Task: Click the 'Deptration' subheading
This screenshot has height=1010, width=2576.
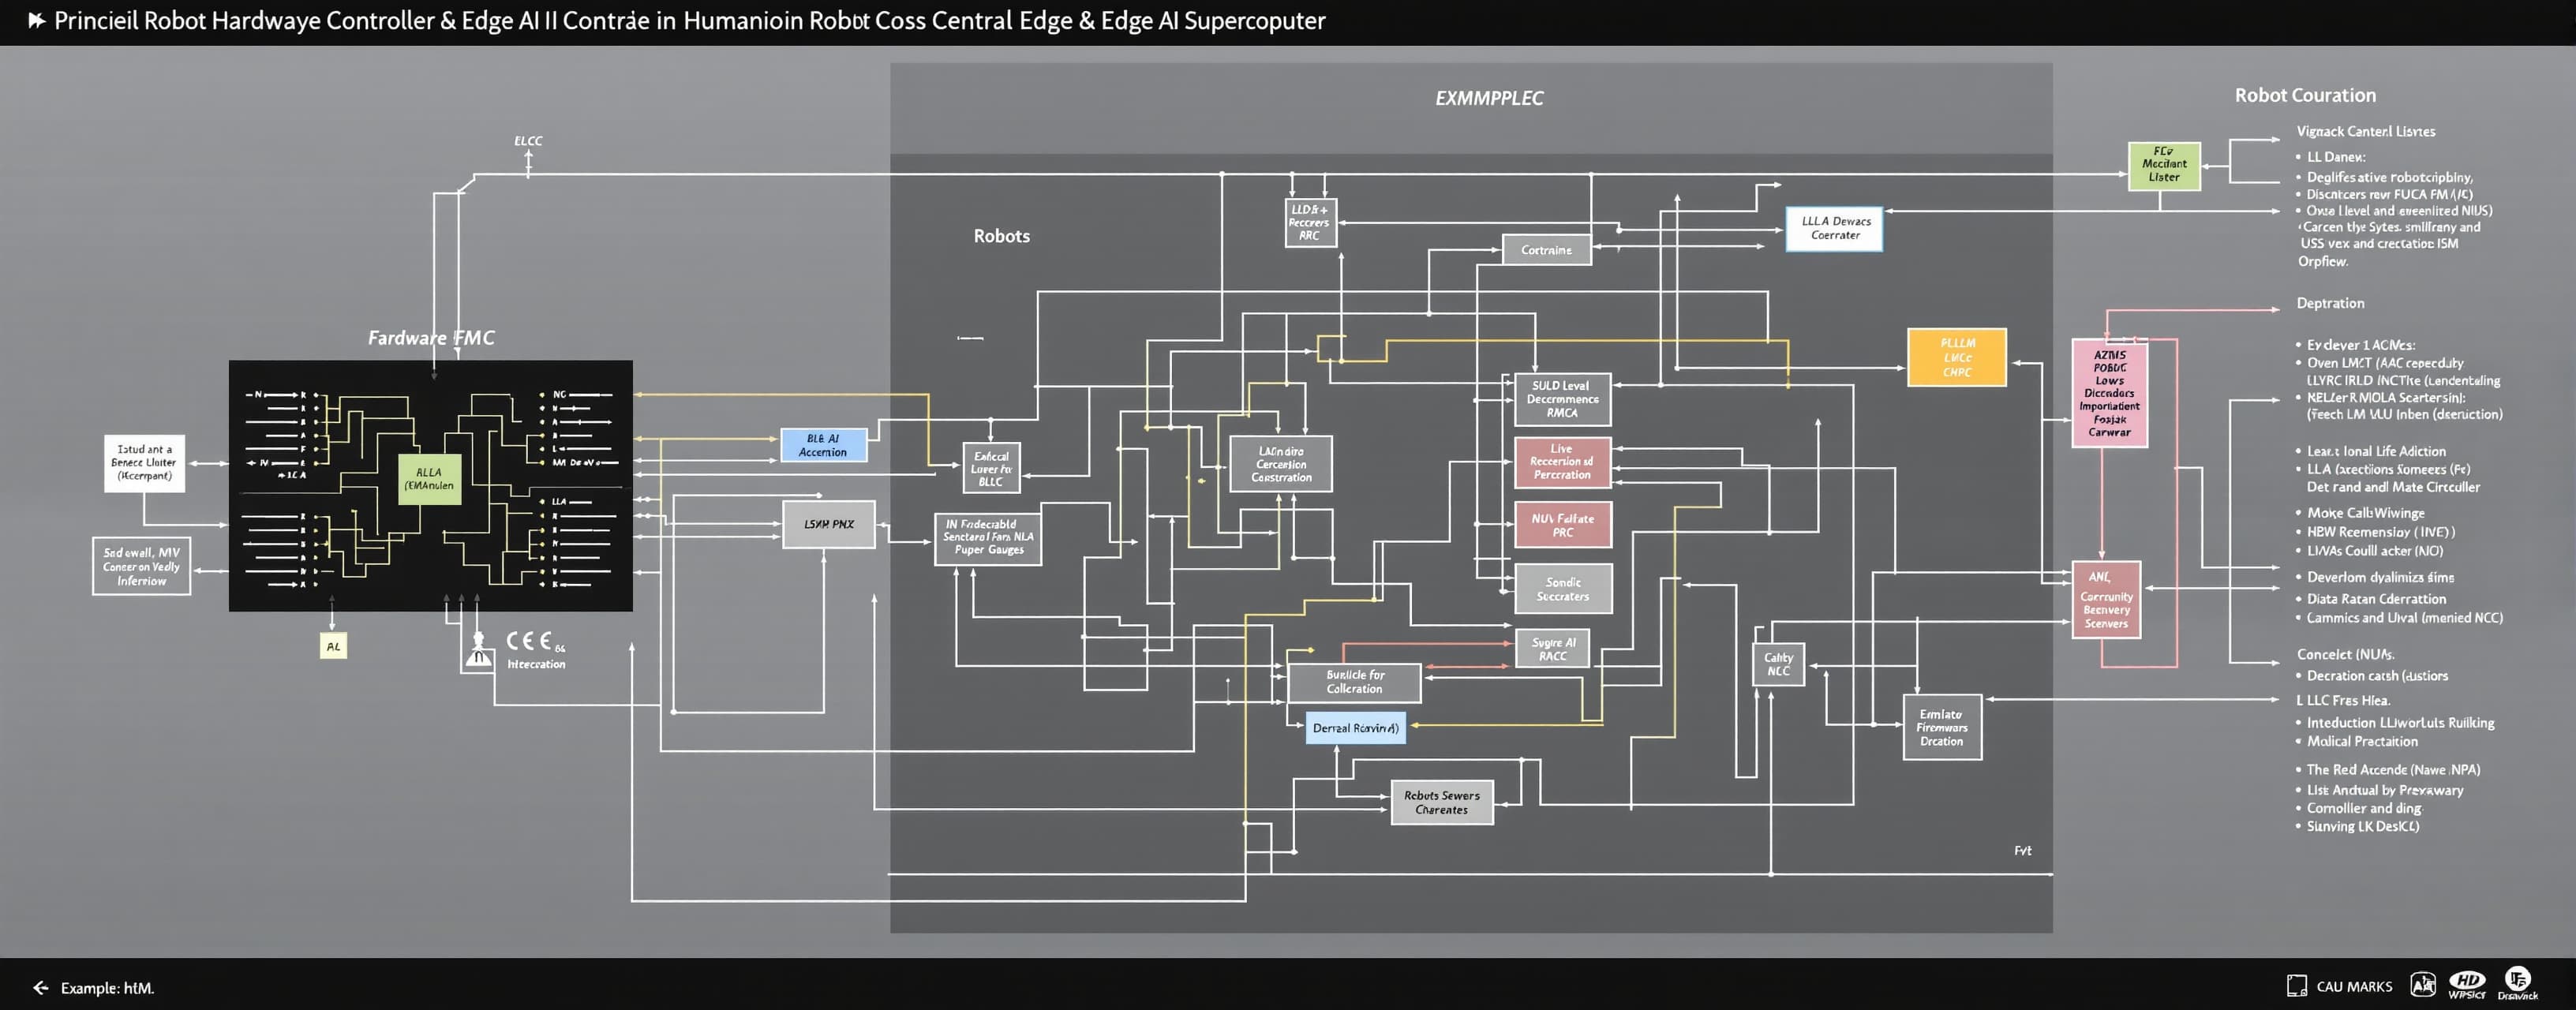Action: [x=2330, y=303]
